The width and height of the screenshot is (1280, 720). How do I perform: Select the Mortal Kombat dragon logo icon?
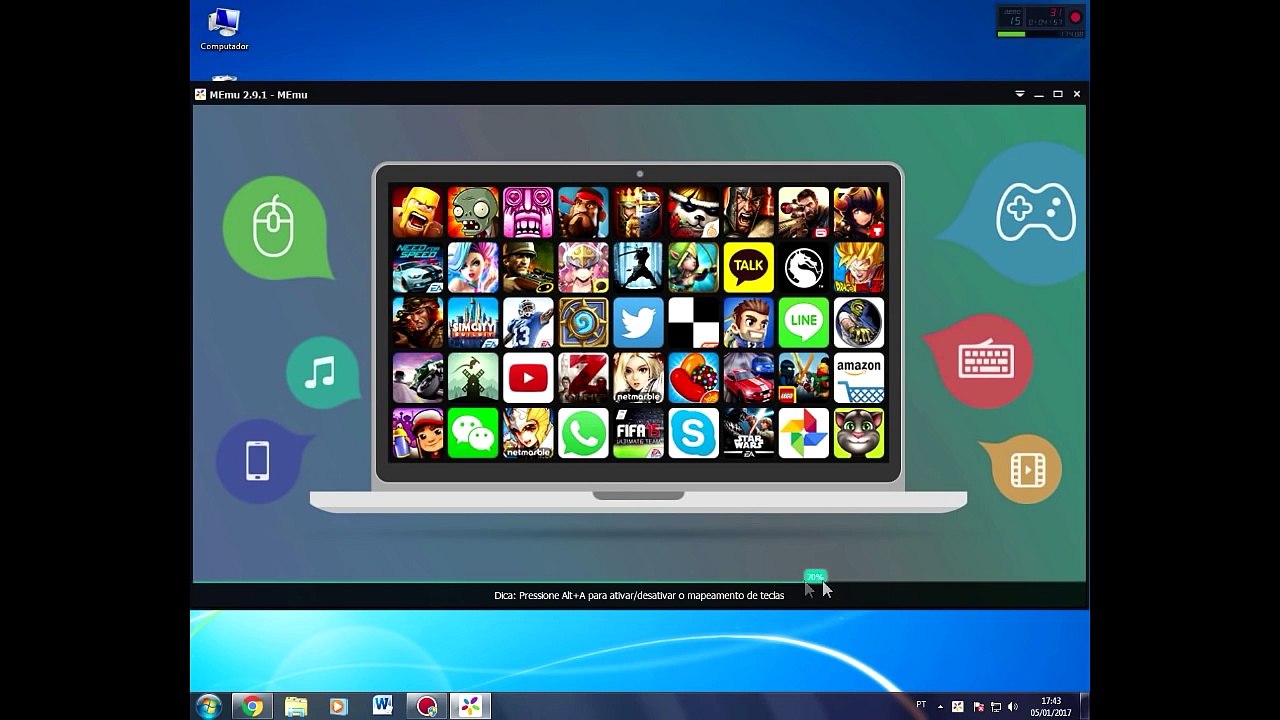(x=804, y=267)
